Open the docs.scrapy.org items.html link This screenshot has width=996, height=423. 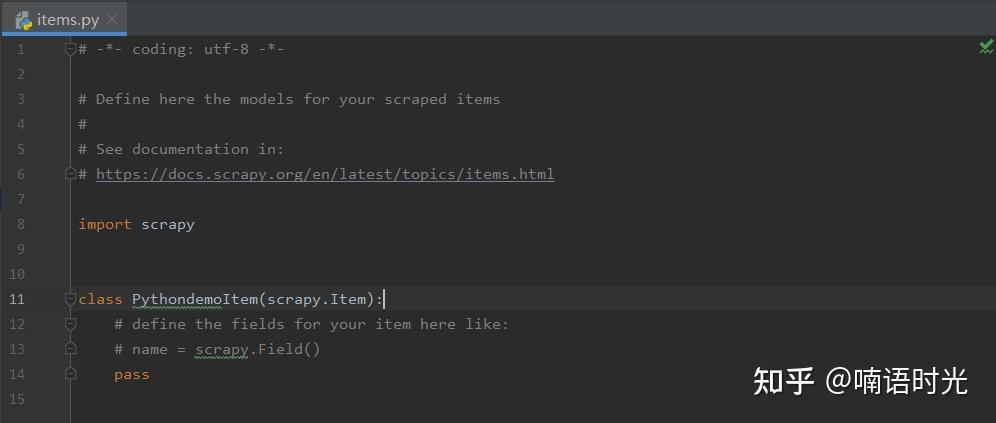tap(325, 174)
